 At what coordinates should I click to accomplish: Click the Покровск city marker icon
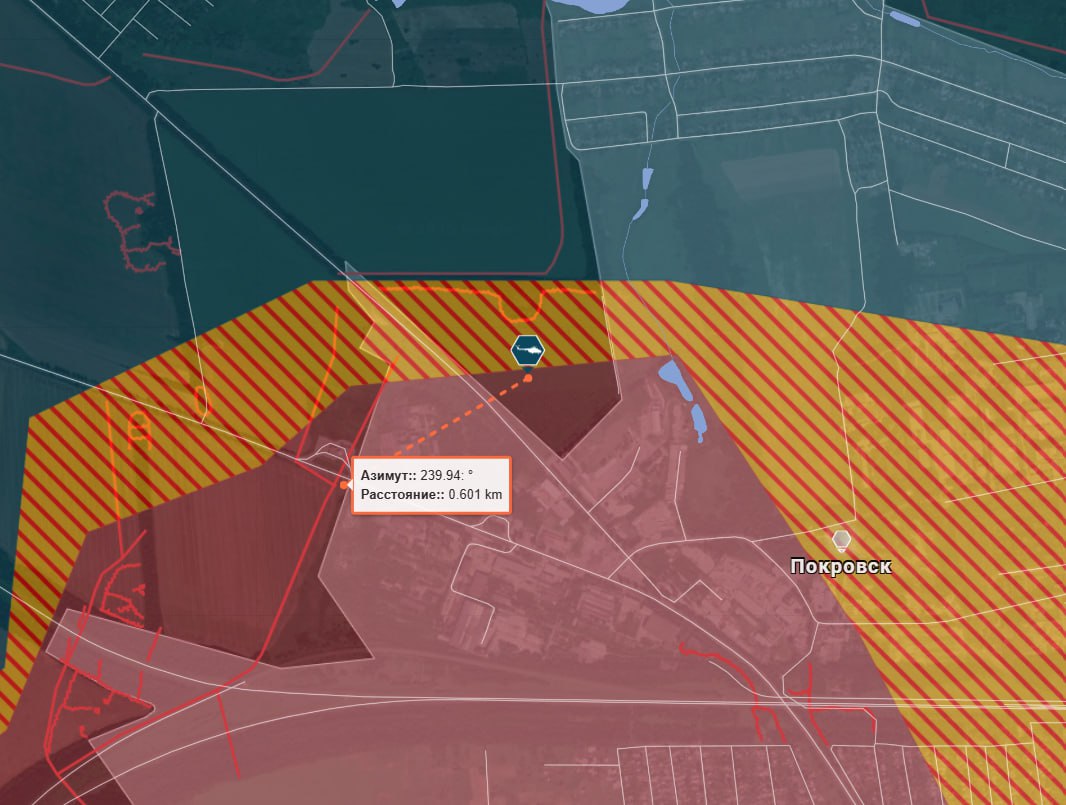[842, 542]
